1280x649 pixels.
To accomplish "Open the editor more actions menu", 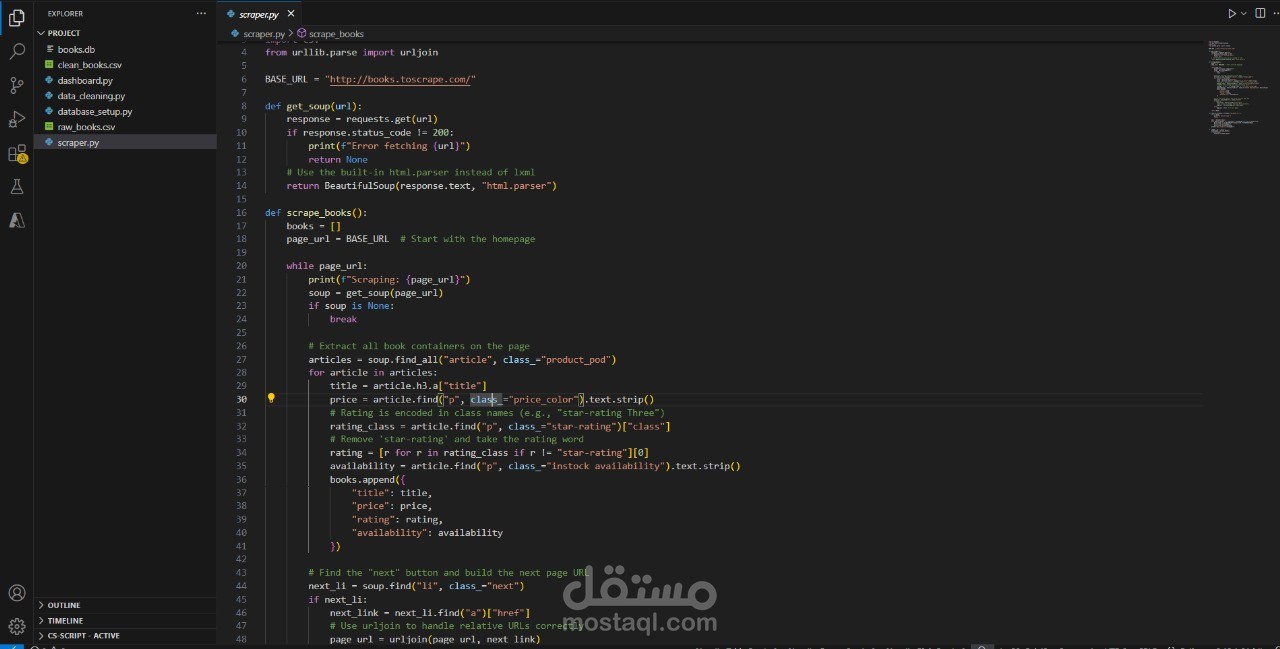I will click(x=1274, y=14).
